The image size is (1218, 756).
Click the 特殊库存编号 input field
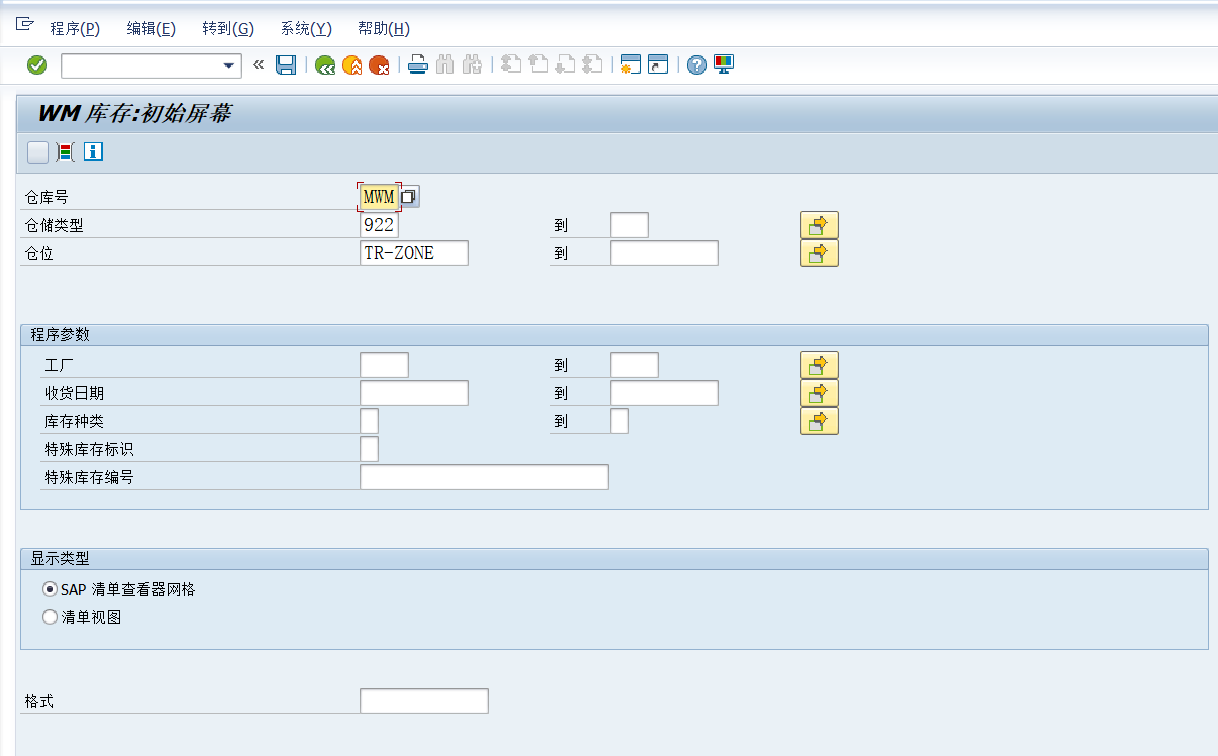(x=484, y=477)
